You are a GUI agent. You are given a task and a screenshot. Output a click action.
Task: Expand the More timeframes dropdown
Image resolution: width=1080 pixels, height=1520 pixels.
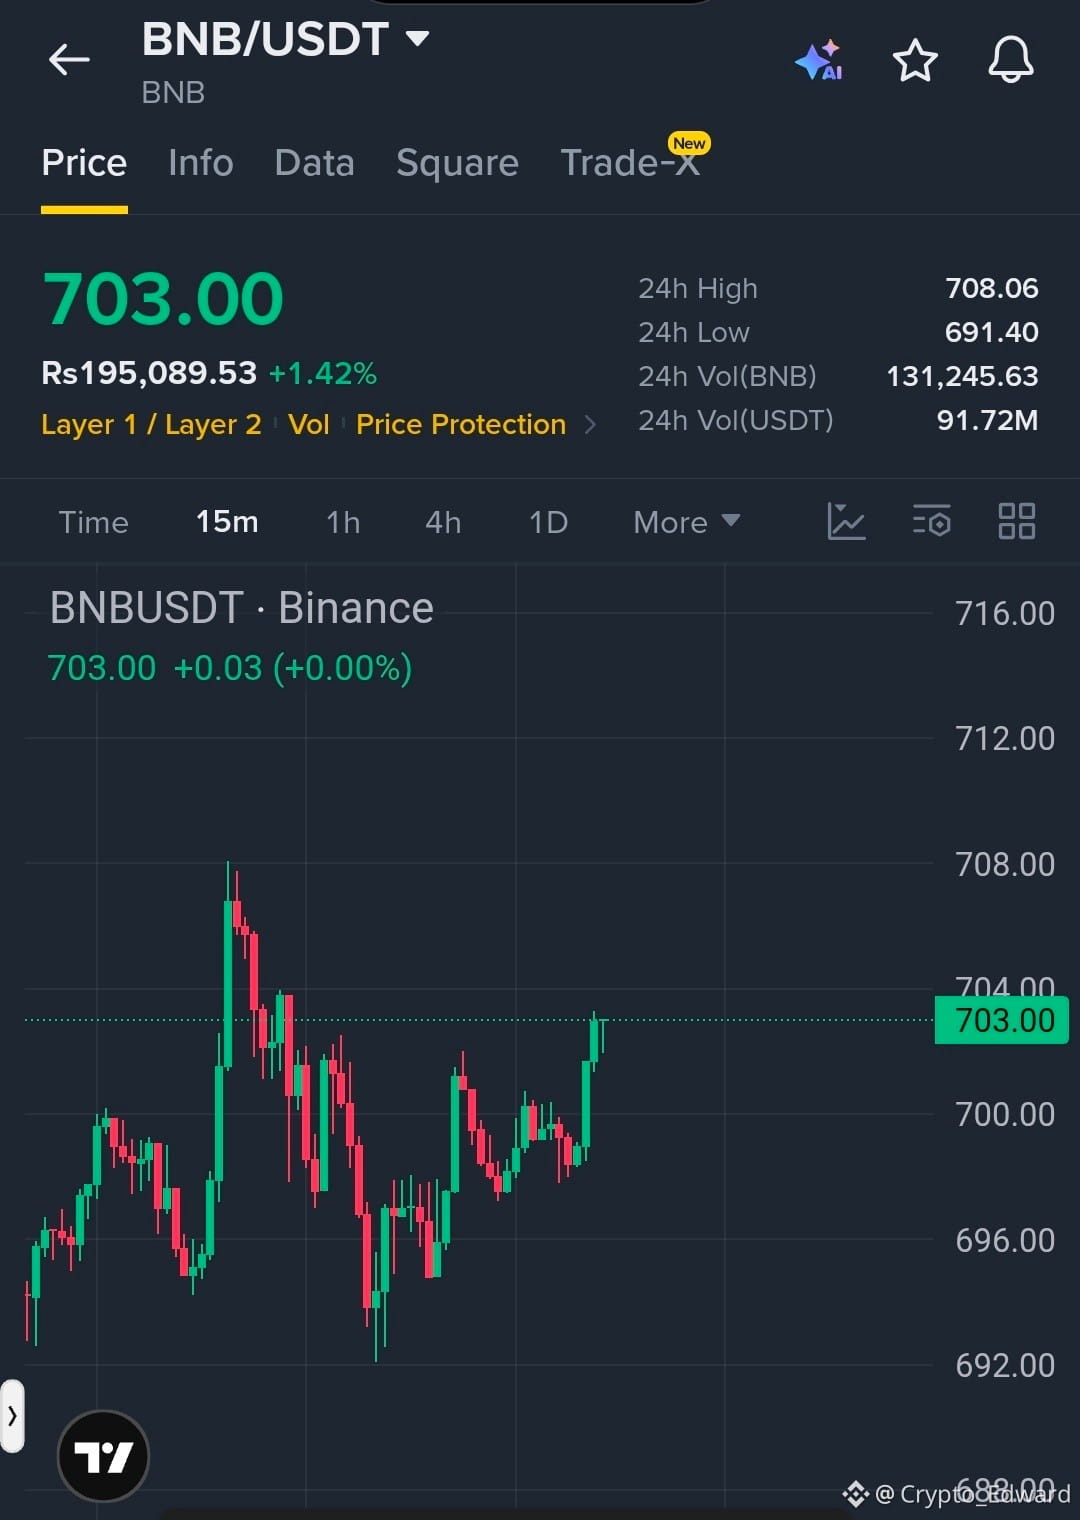686,522
